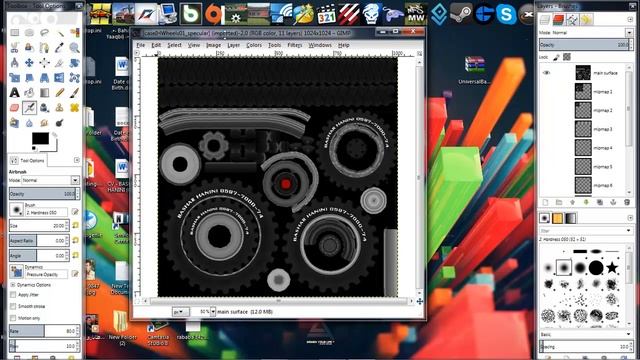Select the Fuzzy Select wand tool
640x360 pixels.
[x=60, y=32]
